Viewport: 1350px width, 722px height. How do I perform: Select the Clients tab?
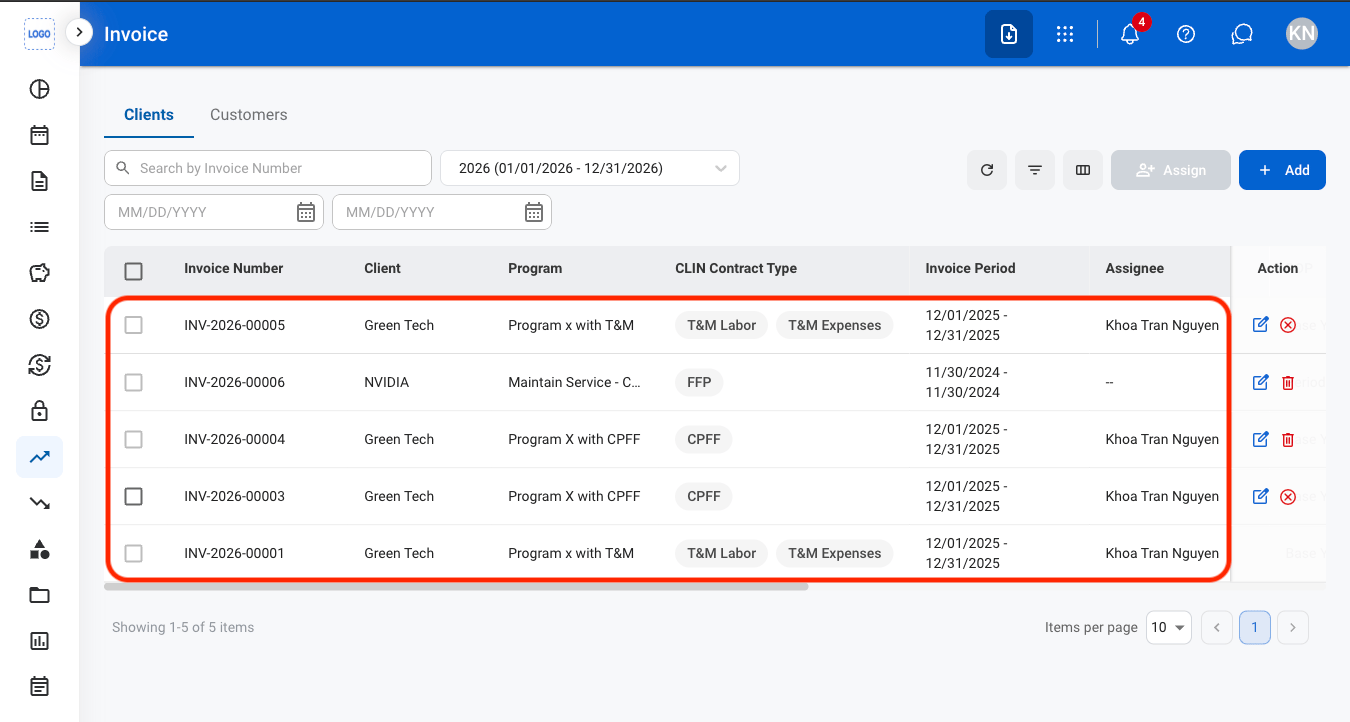click(149, 115)
